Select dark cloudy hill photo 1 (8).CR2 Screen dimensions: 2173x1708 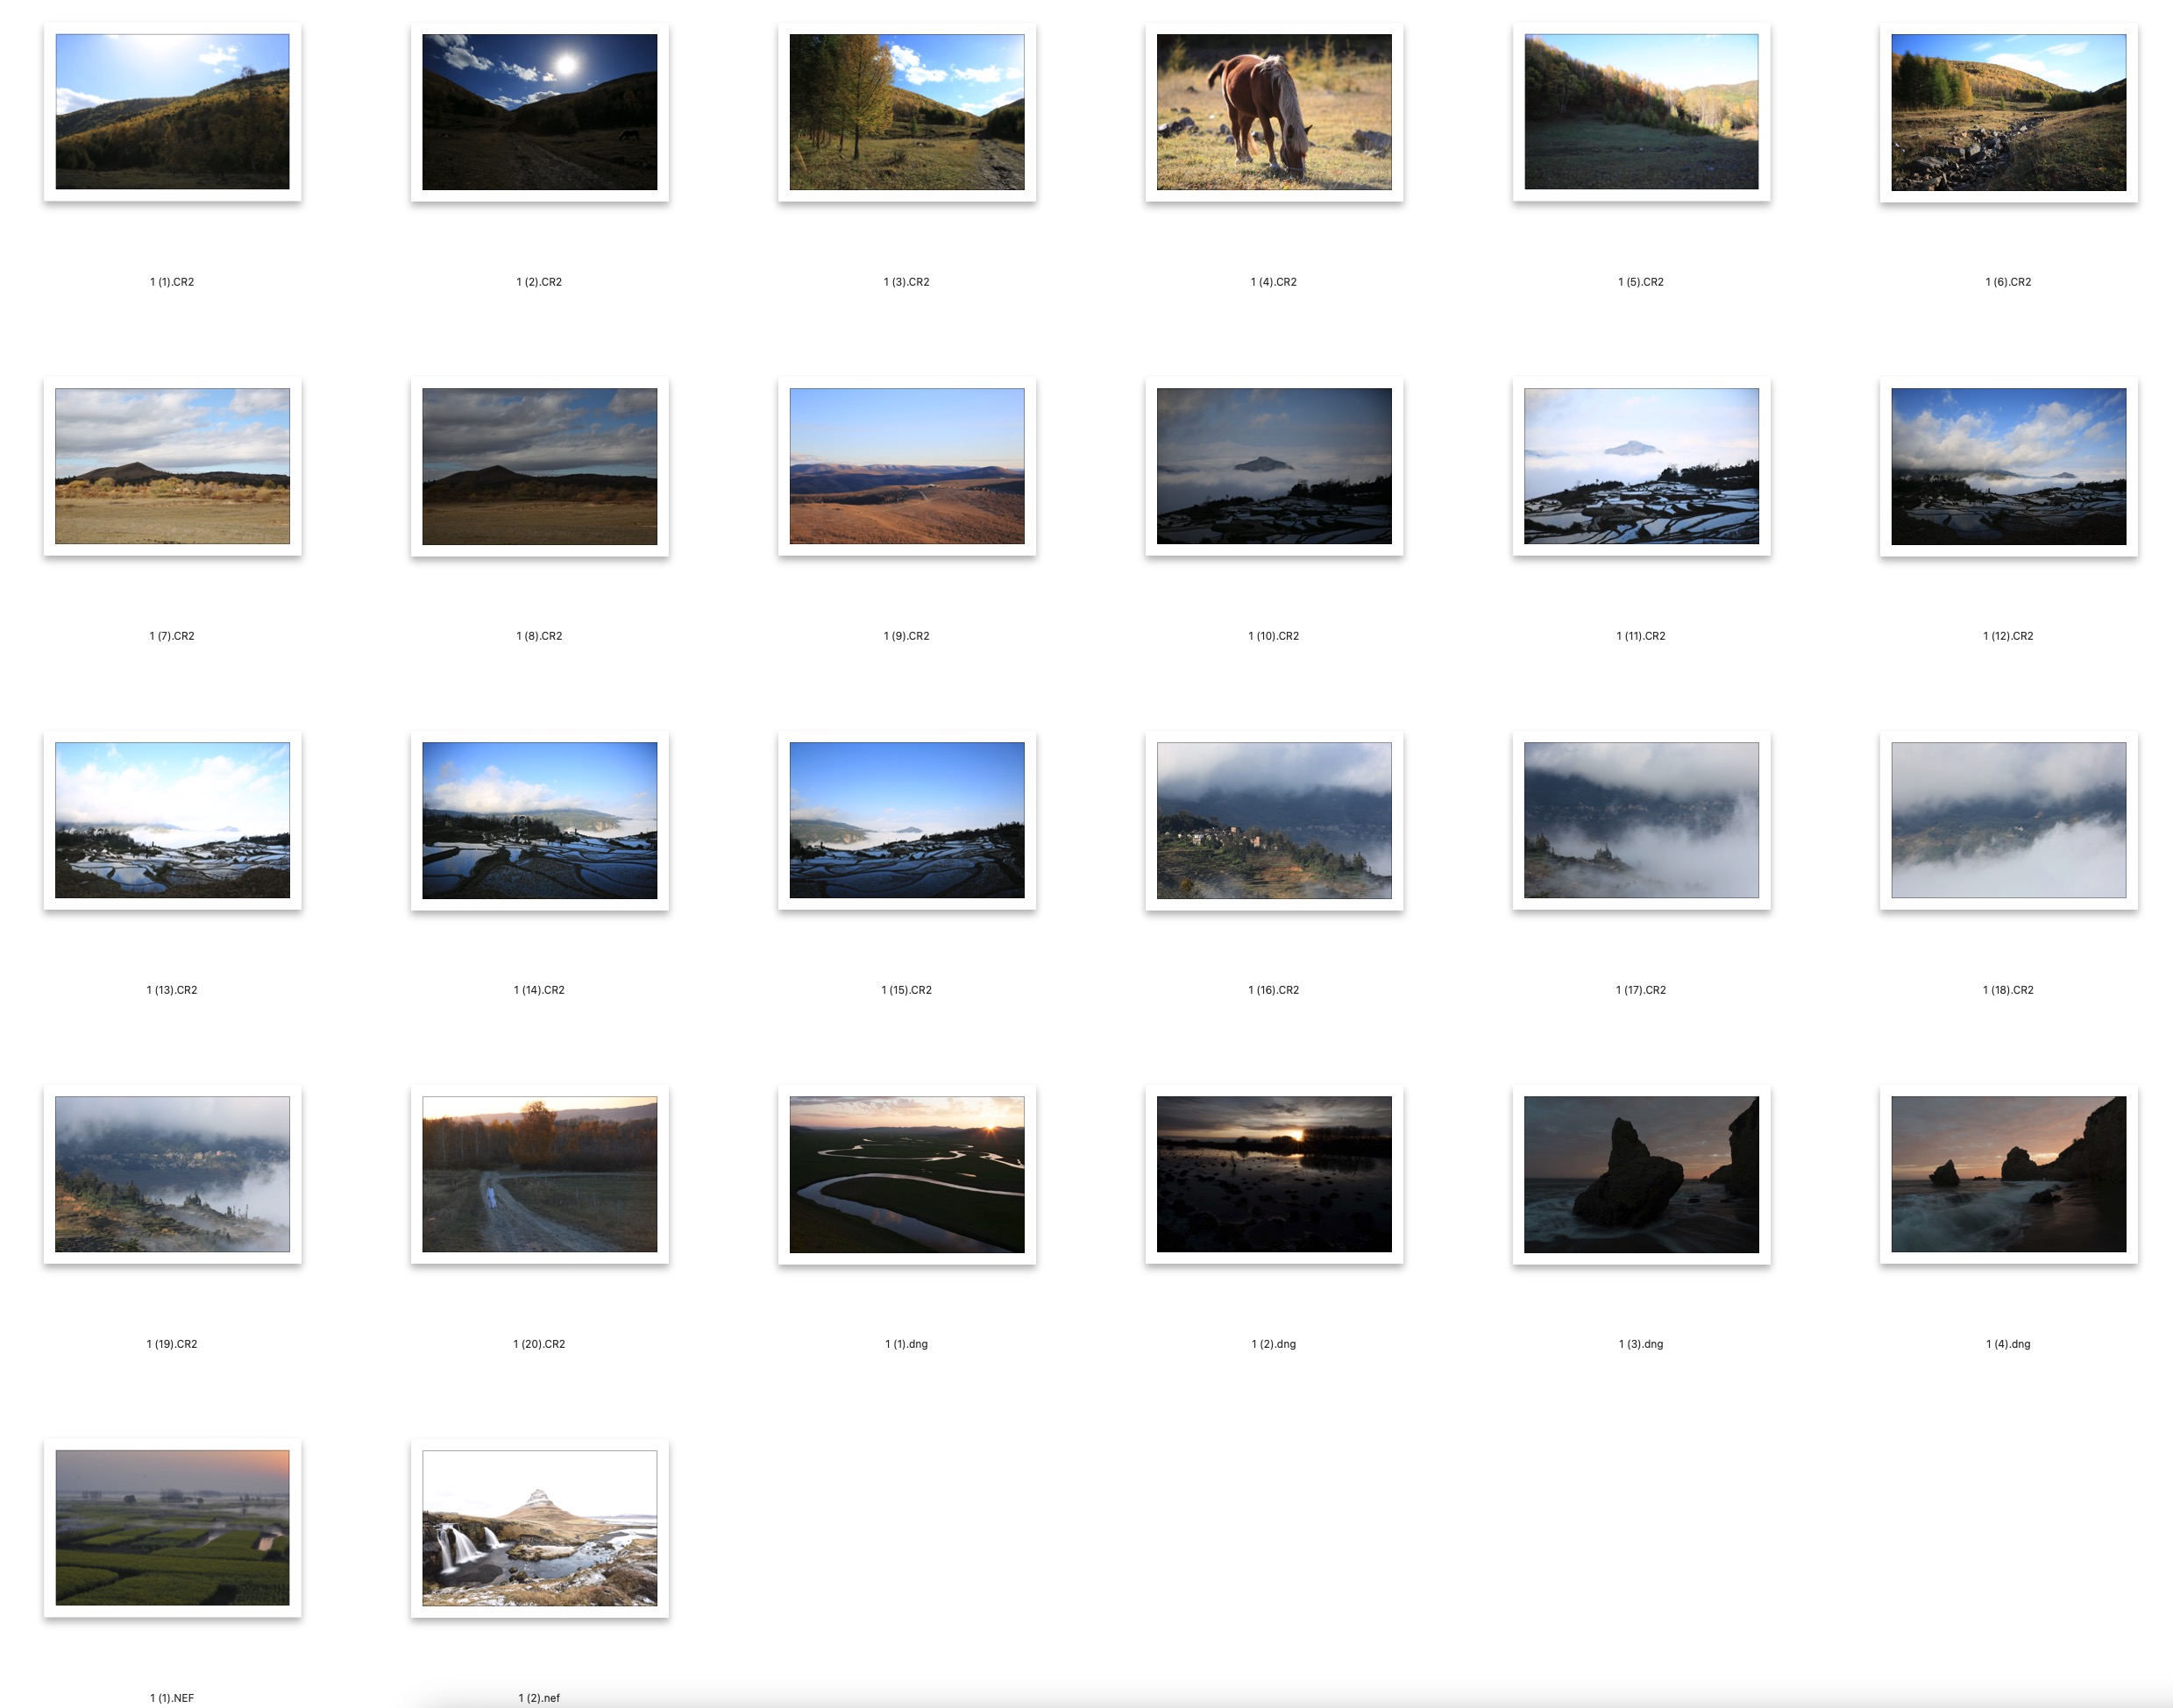pyautogui.click(x=539, y=466)
